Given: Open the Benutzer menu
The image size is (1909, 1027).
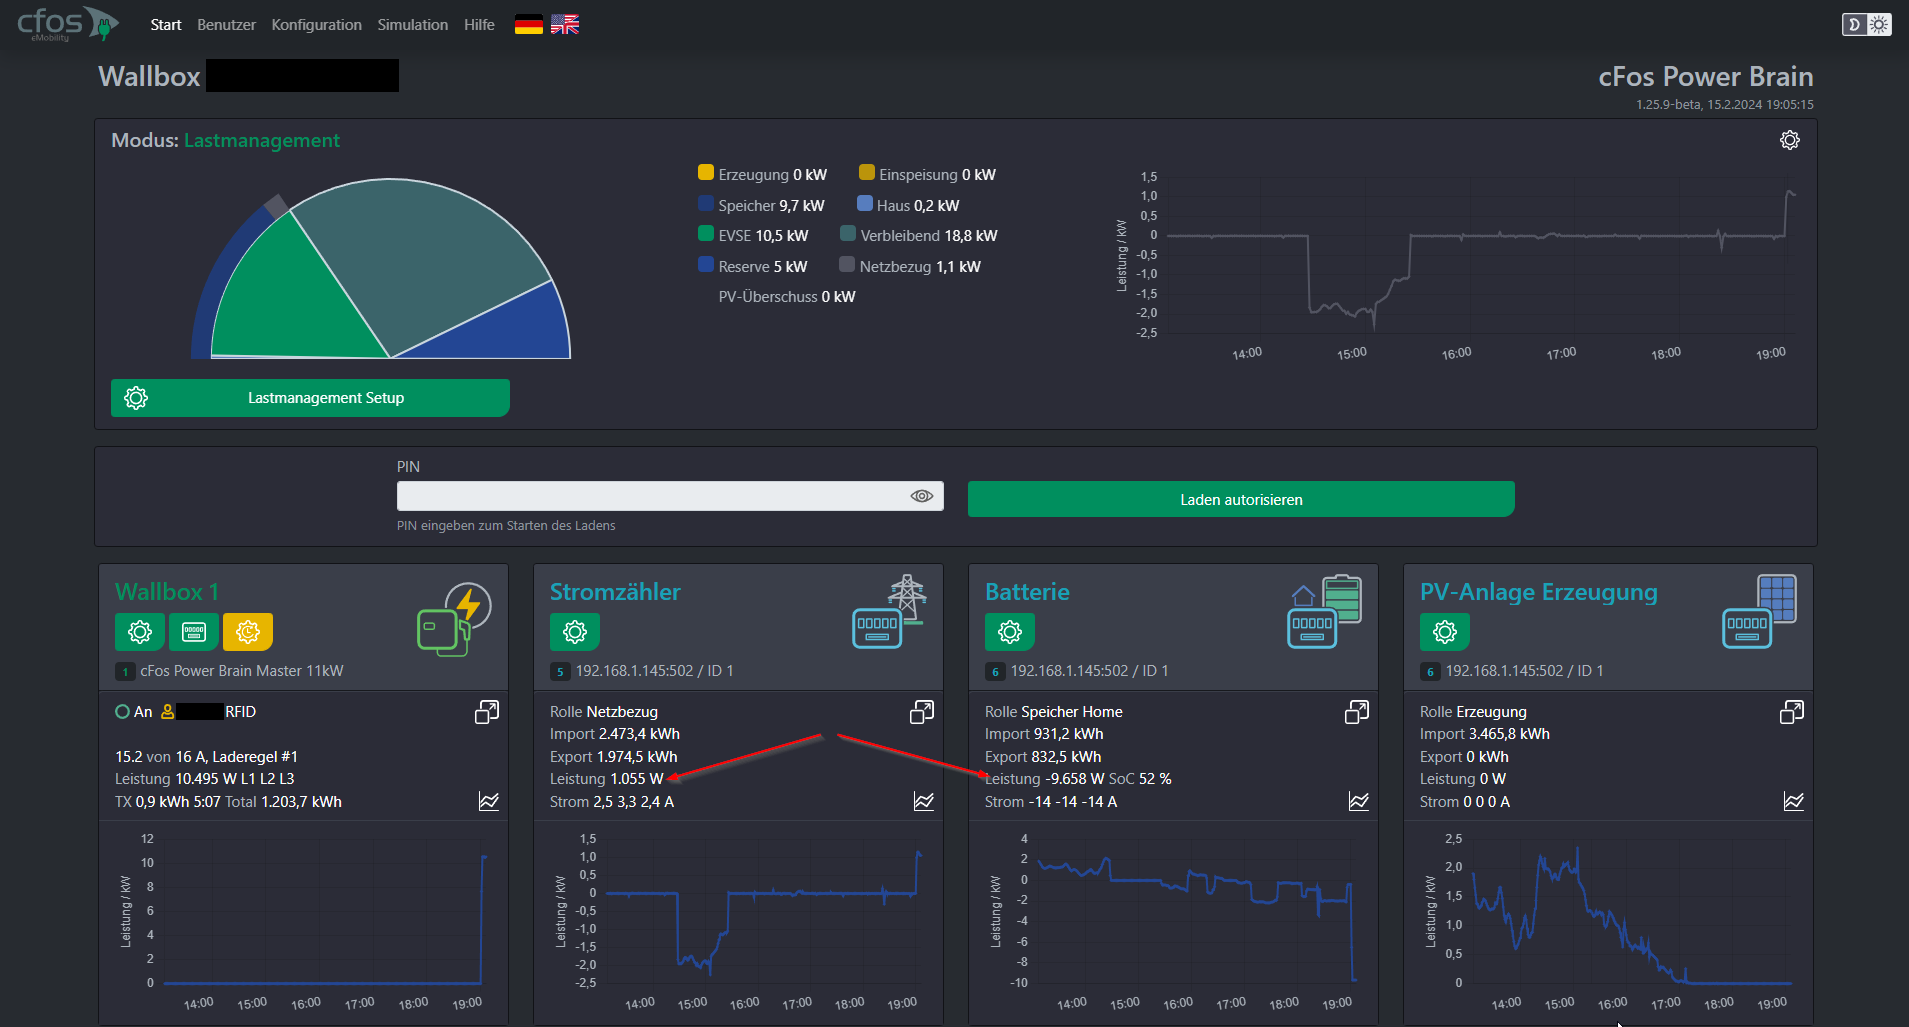Looking at the screenshot, I should click(226, 25).
